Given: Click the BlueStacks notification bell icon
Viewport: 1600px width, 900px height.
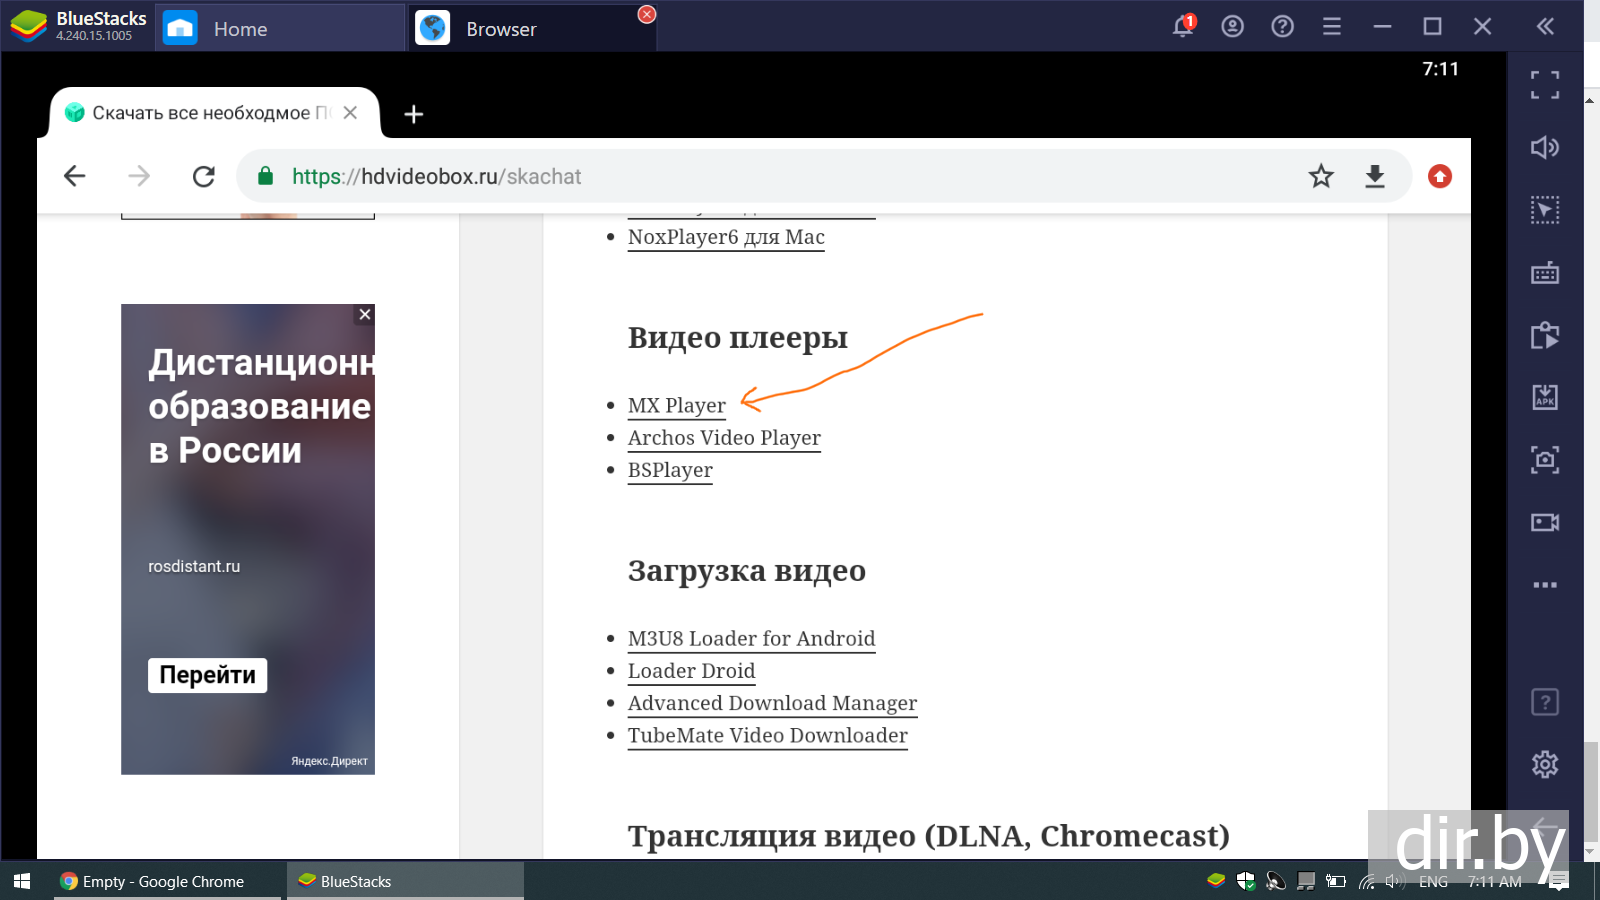Looking at the screenshot, I should (x=1183, y=27).
